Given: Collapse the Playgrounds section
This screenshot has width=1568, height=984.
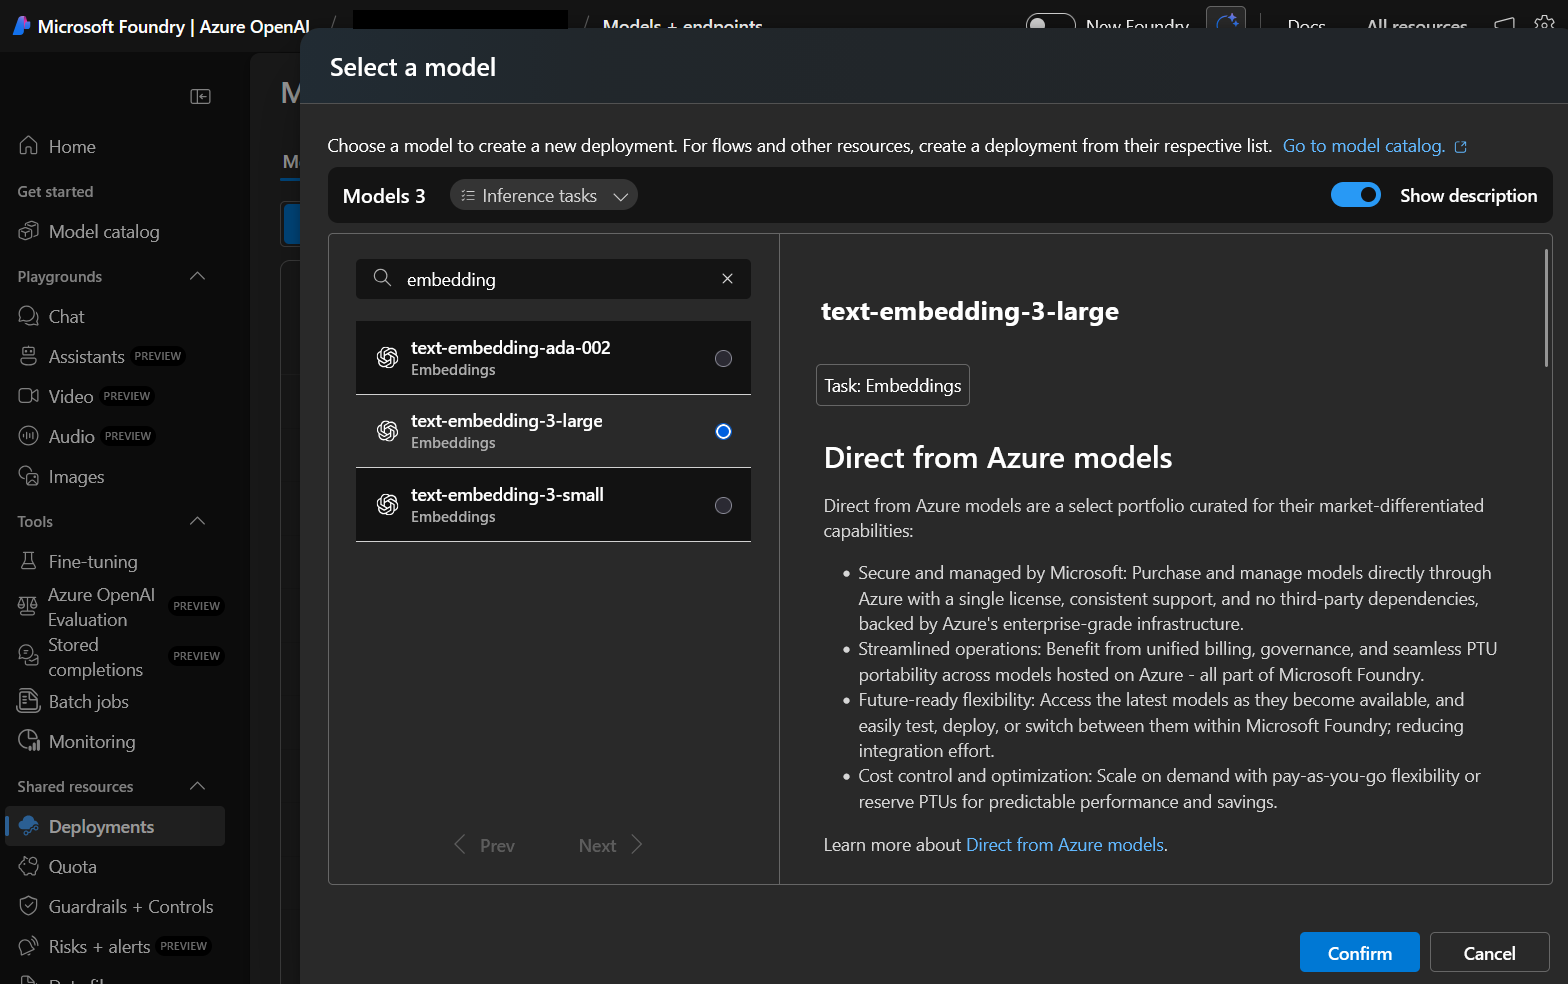Looking at the screenshot, I should [197, 276].
